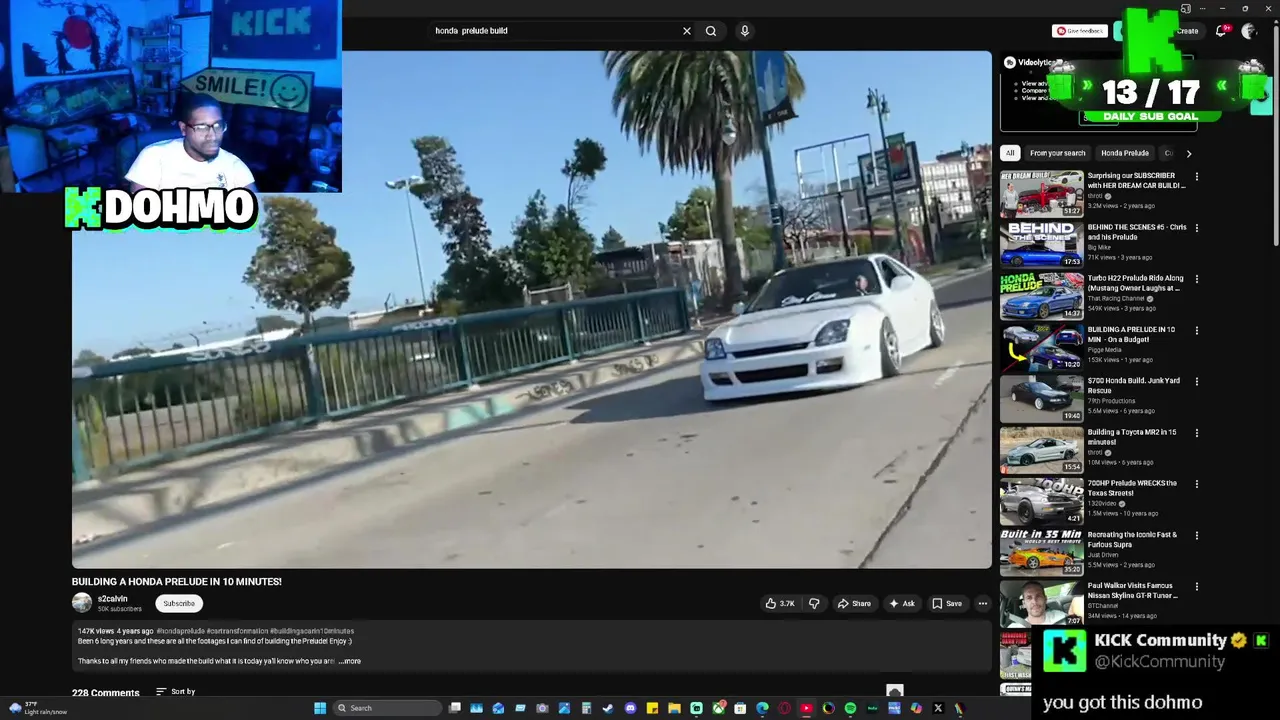Click the s2calvin channel name

pyautogui.click(x=112, y=599)
